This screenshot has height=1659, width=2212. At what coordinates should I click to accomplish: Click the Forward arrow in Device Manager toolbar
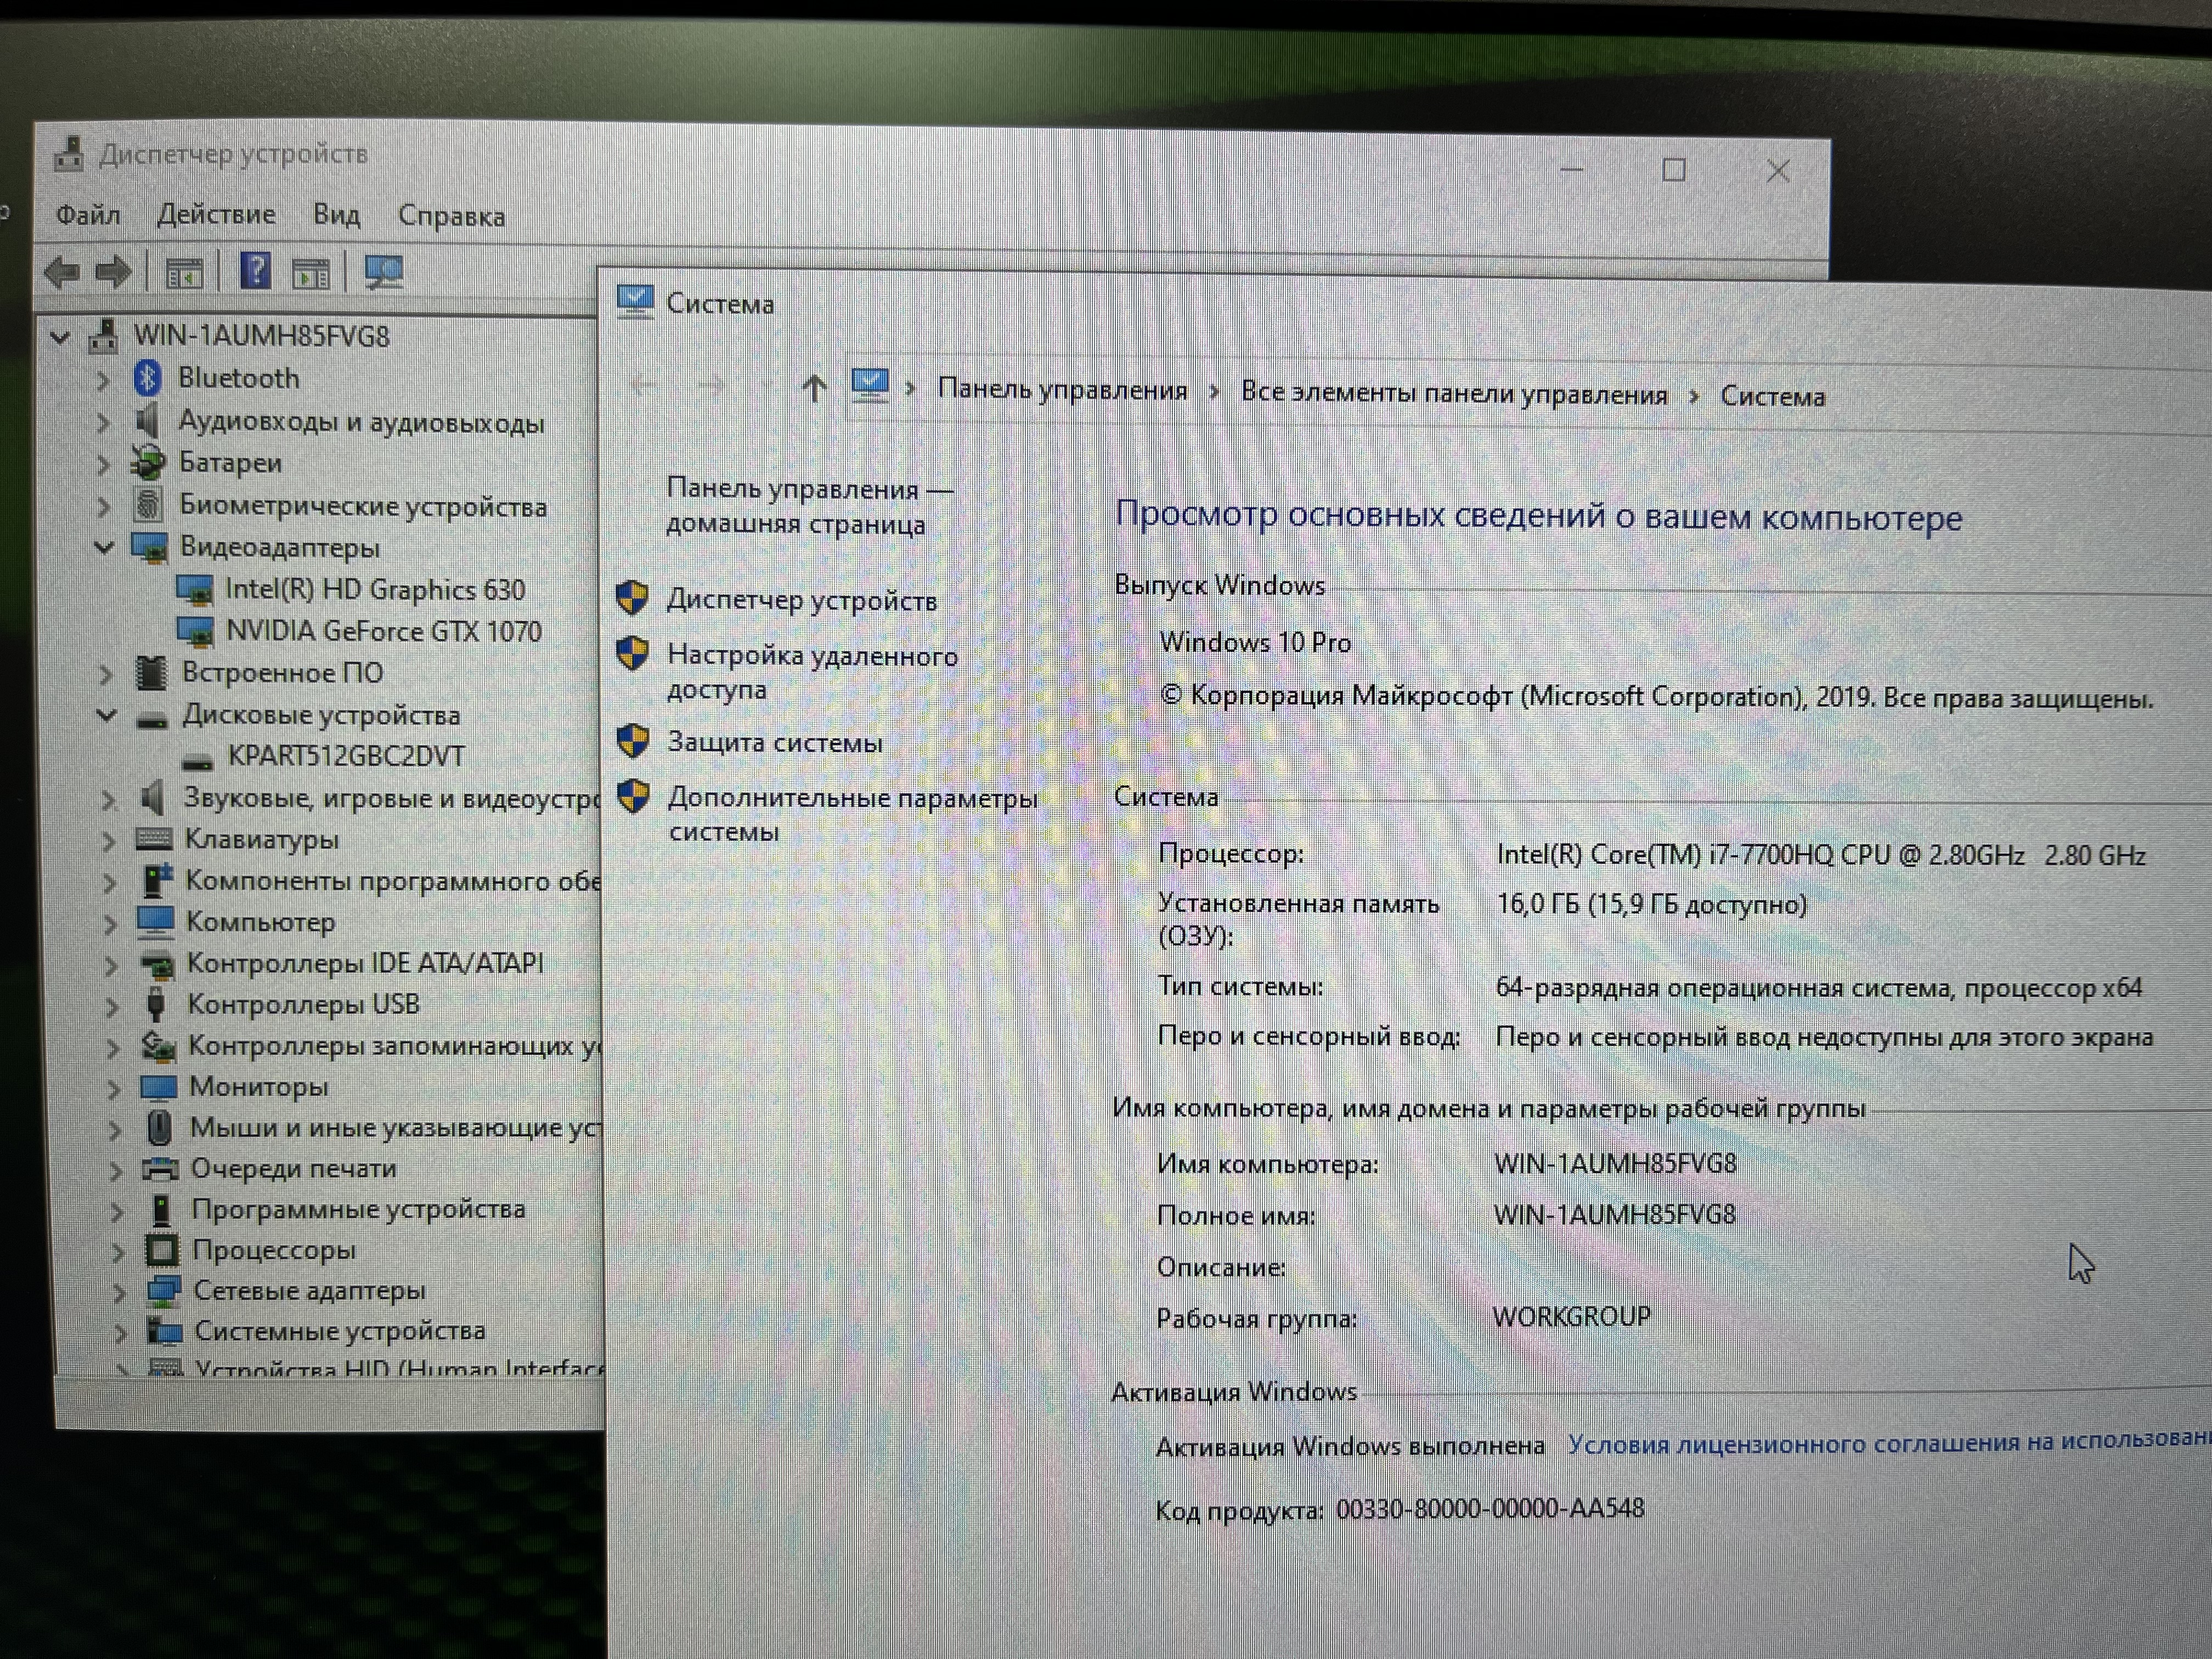(x=113, y=272)
